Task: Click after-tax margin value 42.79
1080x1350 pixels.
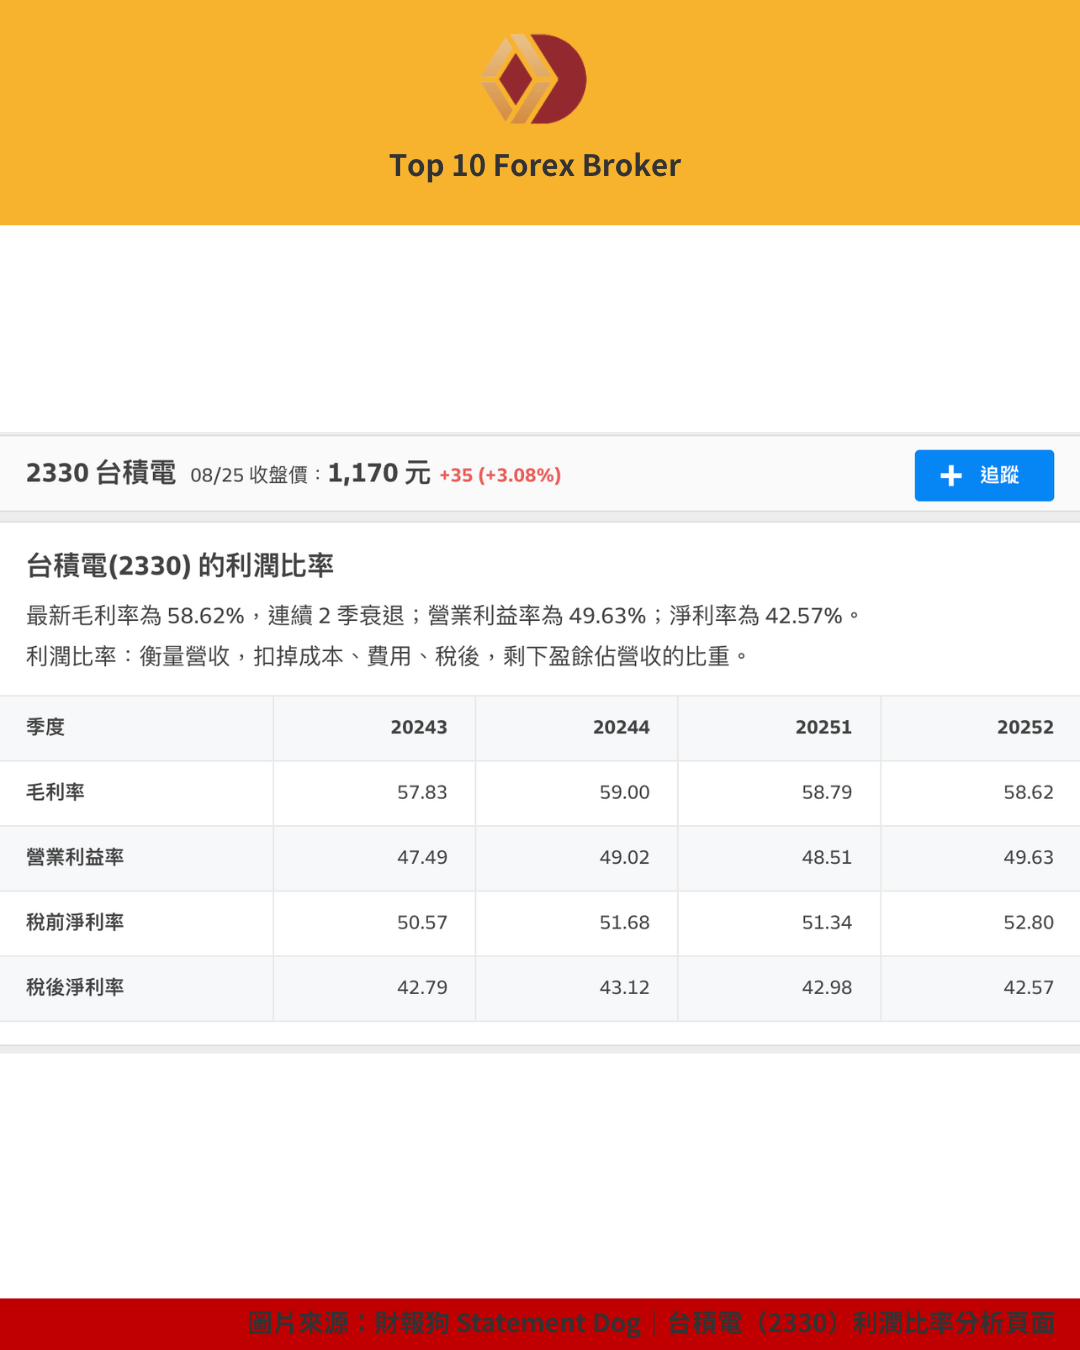Action: 422,988
